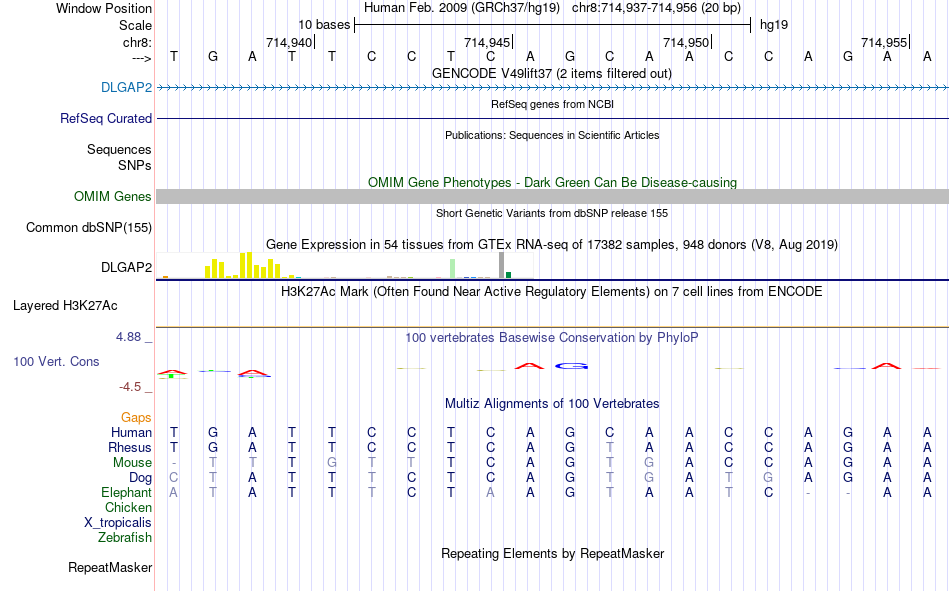Click the black DLGAP2 GTEx expression label

[x=127, y=267]
